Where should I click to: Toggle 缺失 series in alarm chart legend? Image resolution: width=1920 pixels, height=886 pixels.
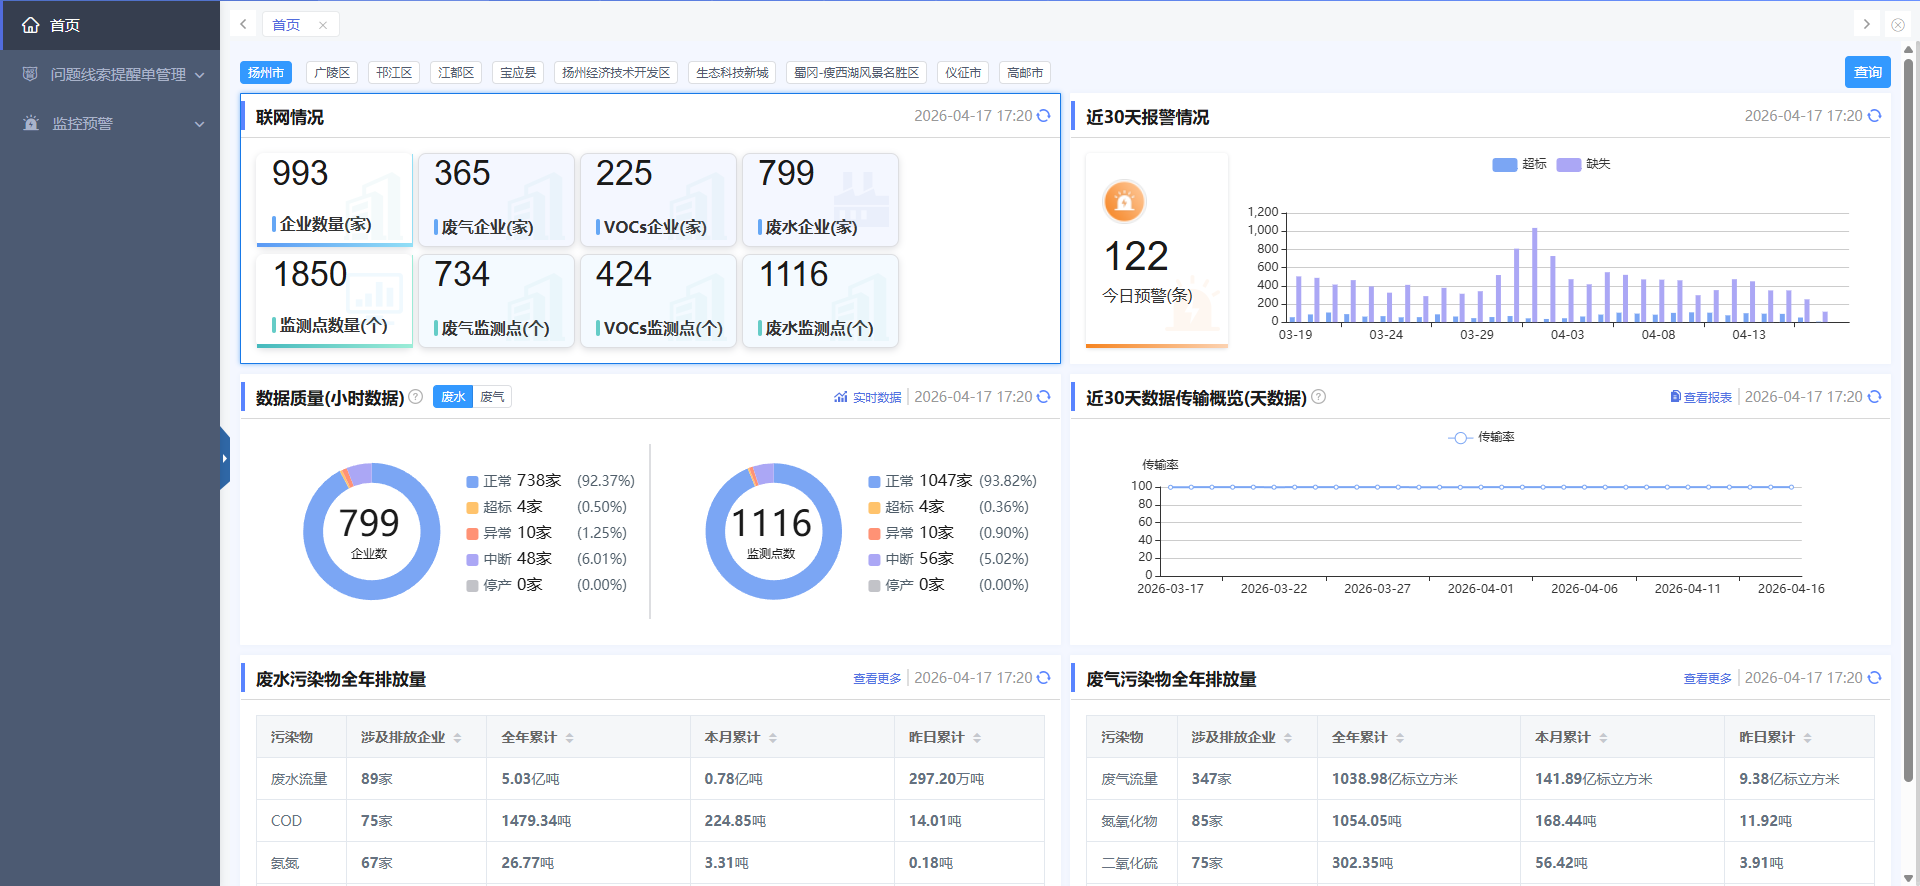(x=1584, y=164)
